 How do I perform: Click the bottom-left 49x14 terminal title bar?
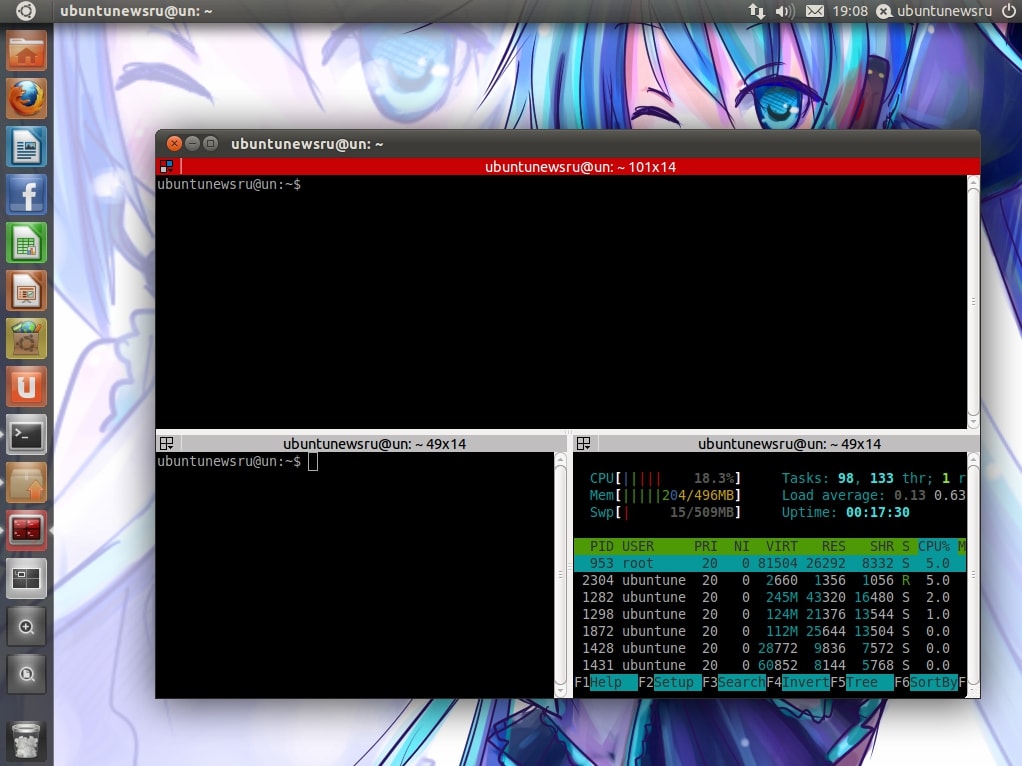pos(362,444)
